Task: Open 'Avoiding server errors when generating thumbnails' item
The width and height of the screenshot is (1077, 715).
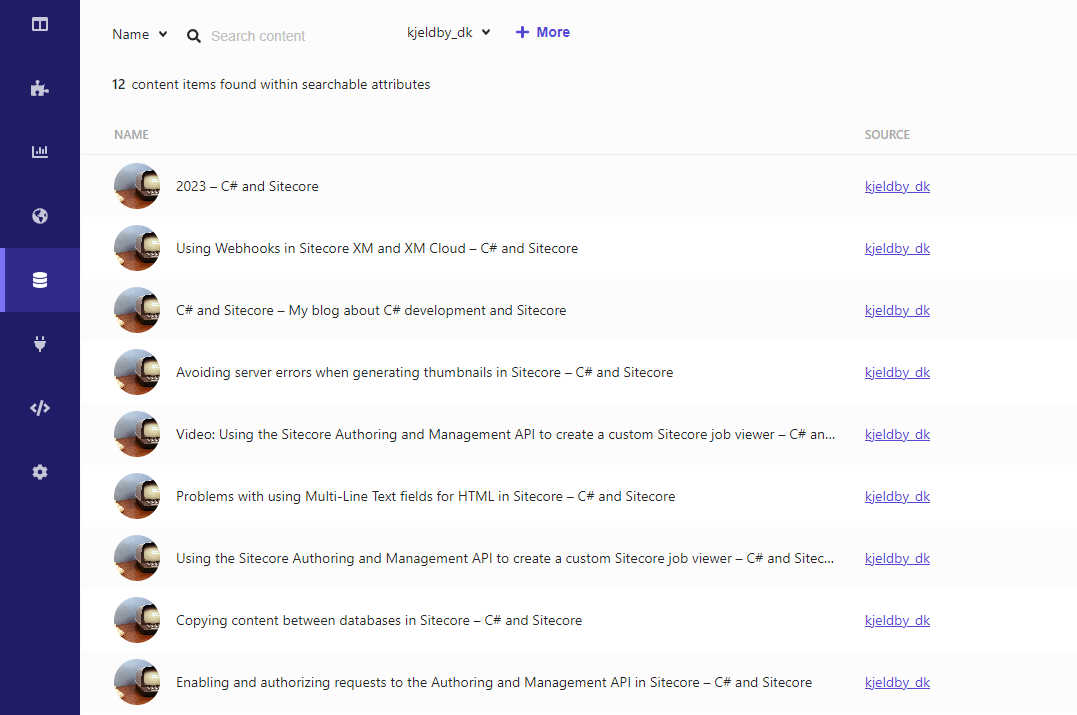Action: (x=424, y=372)
